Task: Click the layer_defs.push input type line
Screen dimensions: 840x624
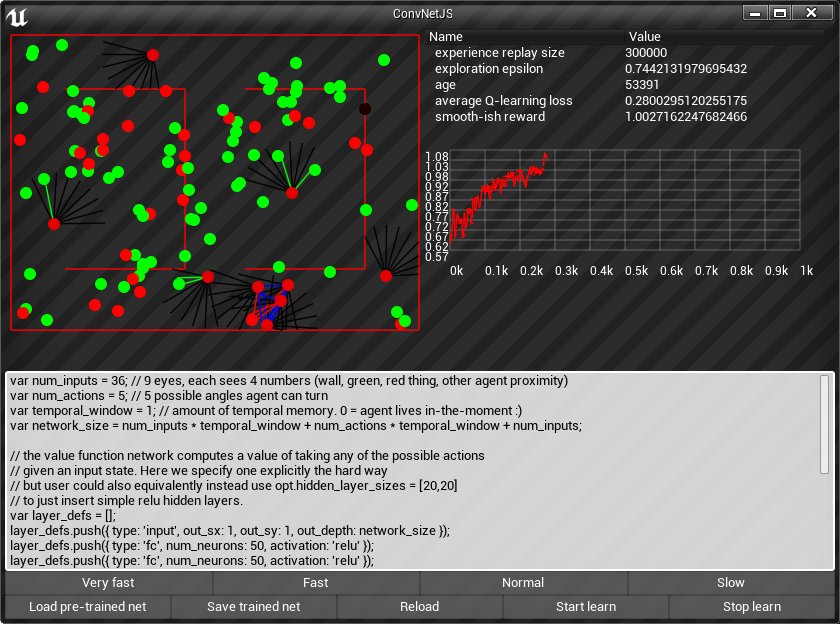Action: pos(230,531)
